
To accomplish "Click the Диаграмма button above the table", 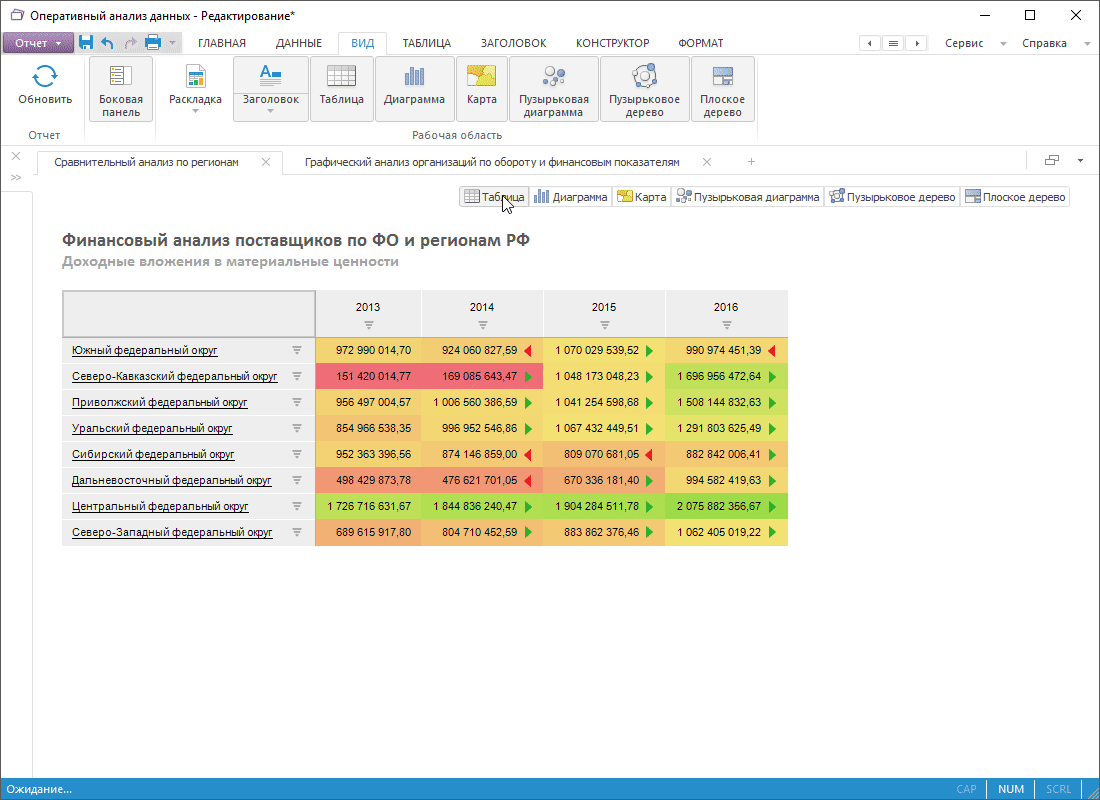I will pos(570,197).
